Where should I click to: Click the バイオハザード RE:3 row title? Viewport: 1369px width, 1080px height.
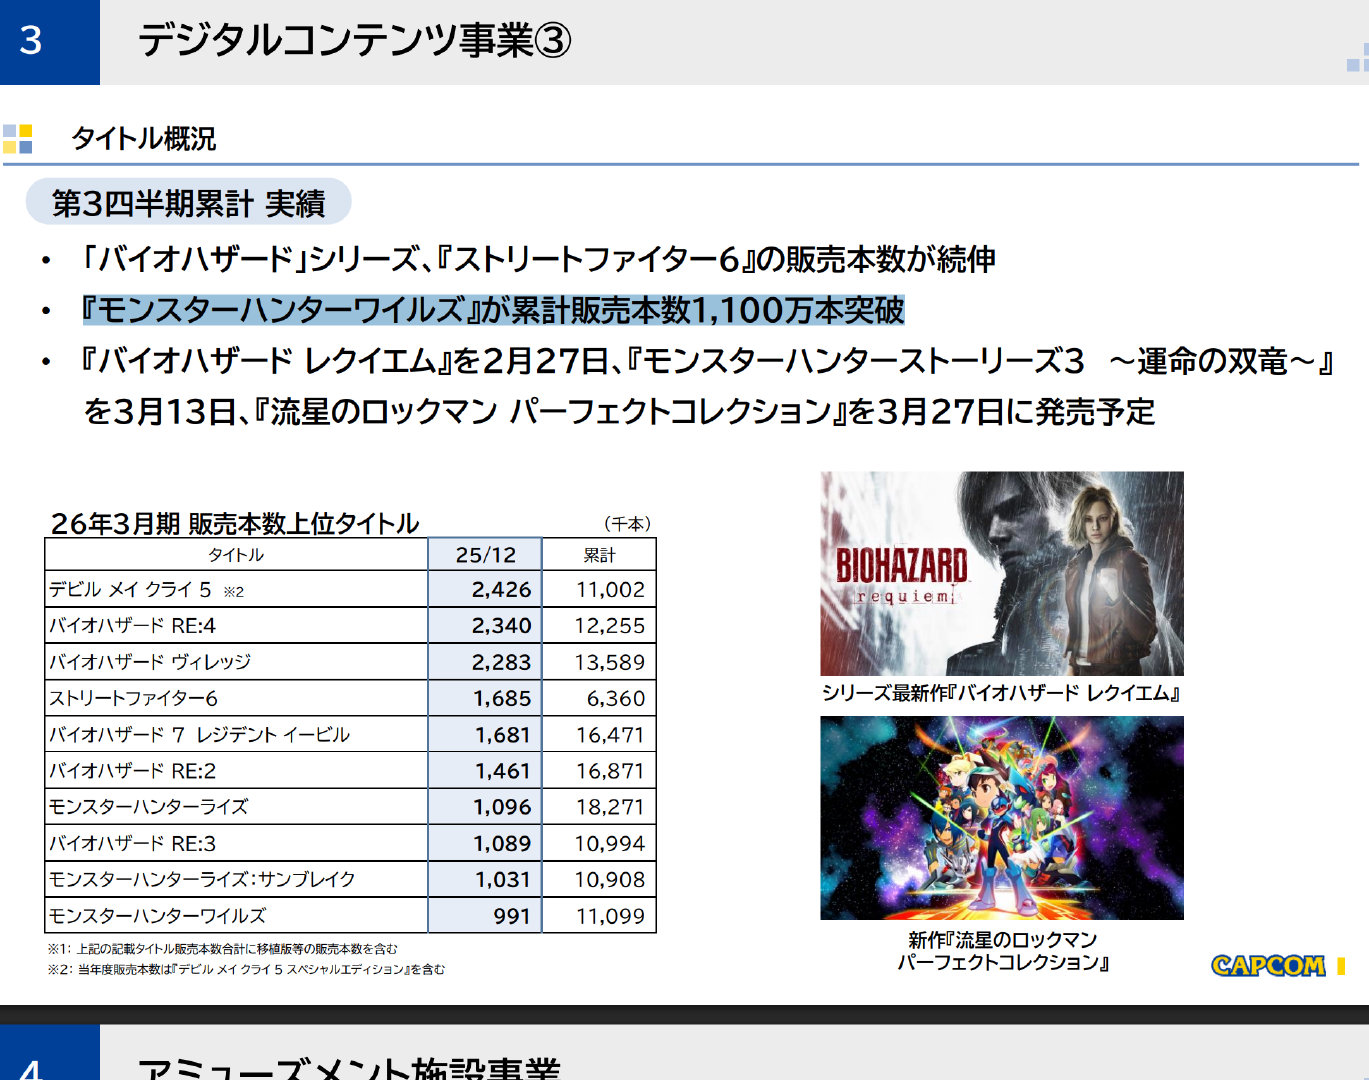click(132, 843)
